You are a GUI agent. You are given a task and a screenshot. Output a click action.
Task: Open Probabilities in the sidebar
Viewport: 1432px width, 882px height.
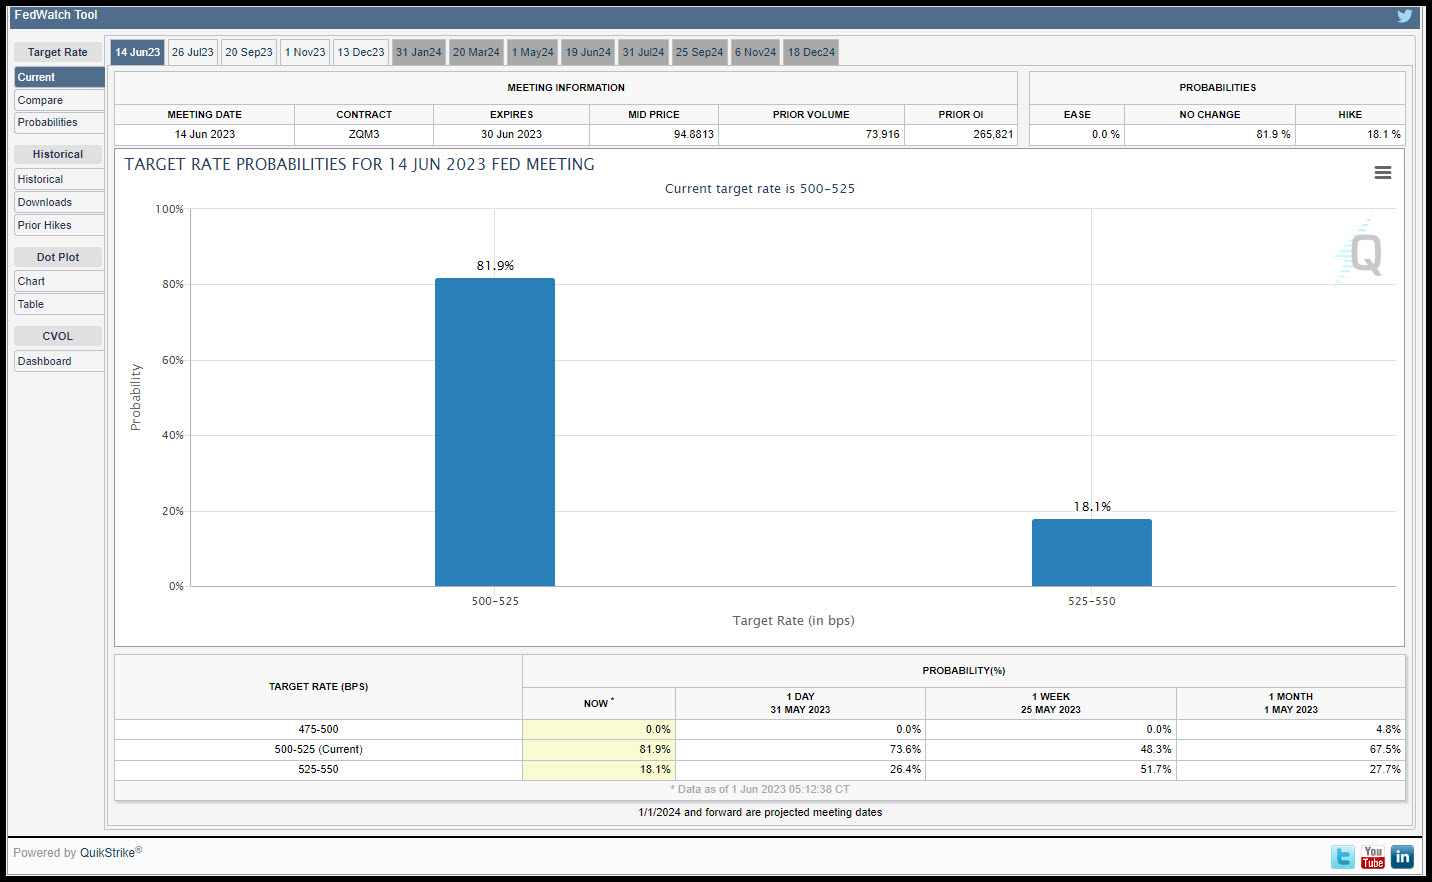click(59, 122)
